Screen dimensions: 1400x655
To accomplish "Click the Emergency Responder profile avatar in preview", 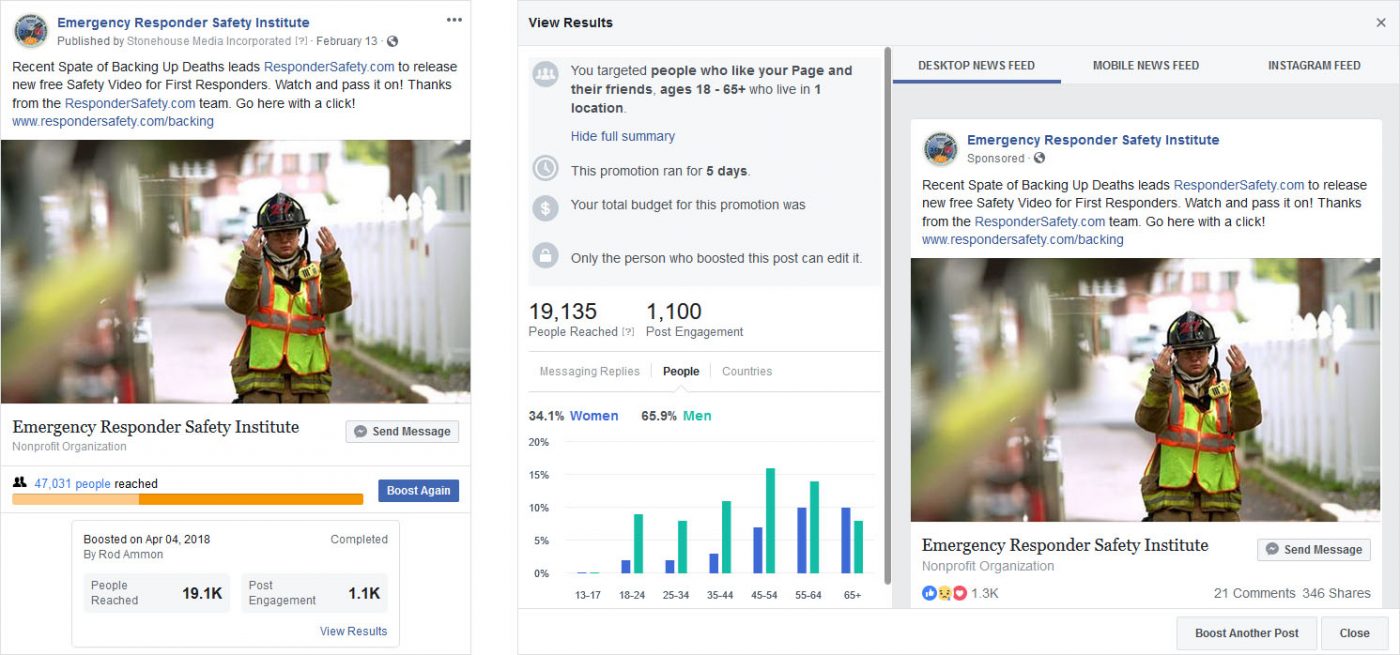I will click(x=941, y=149).
